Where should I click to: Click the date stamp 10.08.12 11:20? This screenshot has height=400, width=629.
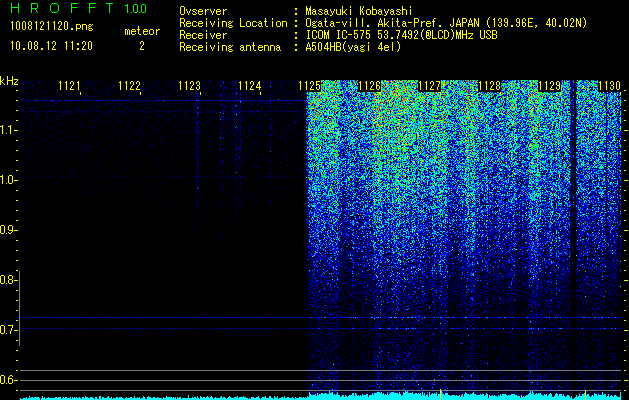pos(51,46)
